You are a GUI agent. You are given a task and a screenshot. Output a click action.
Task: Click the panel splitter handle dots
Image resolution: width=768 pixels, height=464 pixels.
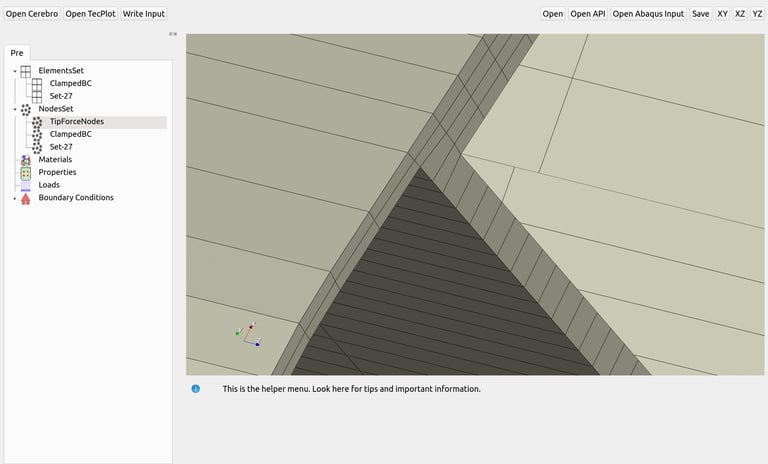(x=173, y=34)
